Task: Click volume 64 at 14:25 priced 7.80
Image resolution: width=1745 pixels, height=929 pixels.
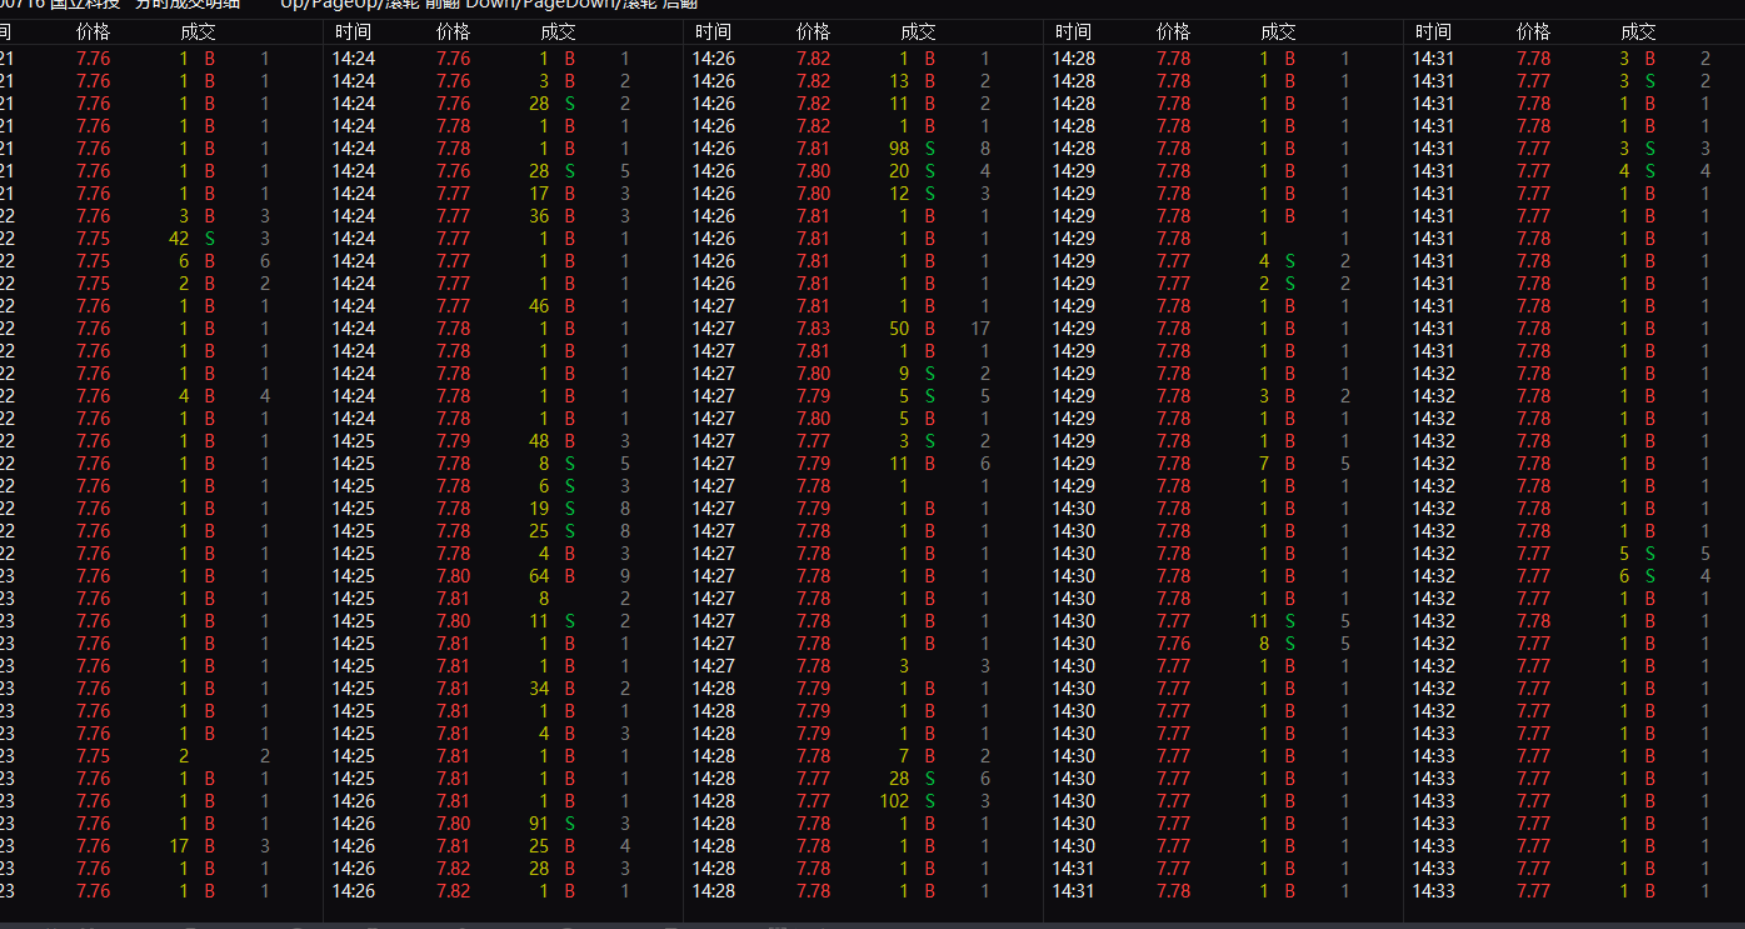Action: 539,576
